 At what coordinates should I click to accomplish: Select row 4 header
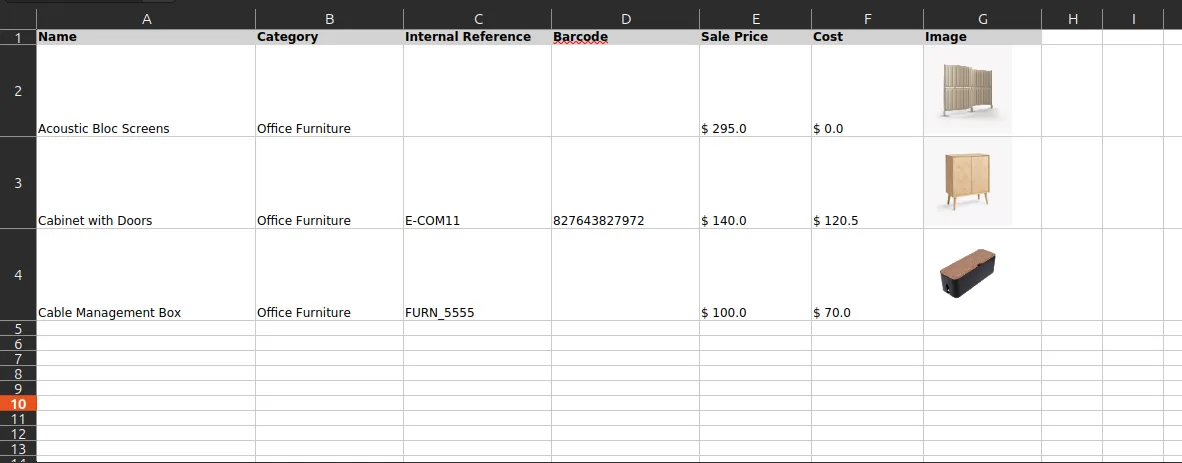(18, 274)
